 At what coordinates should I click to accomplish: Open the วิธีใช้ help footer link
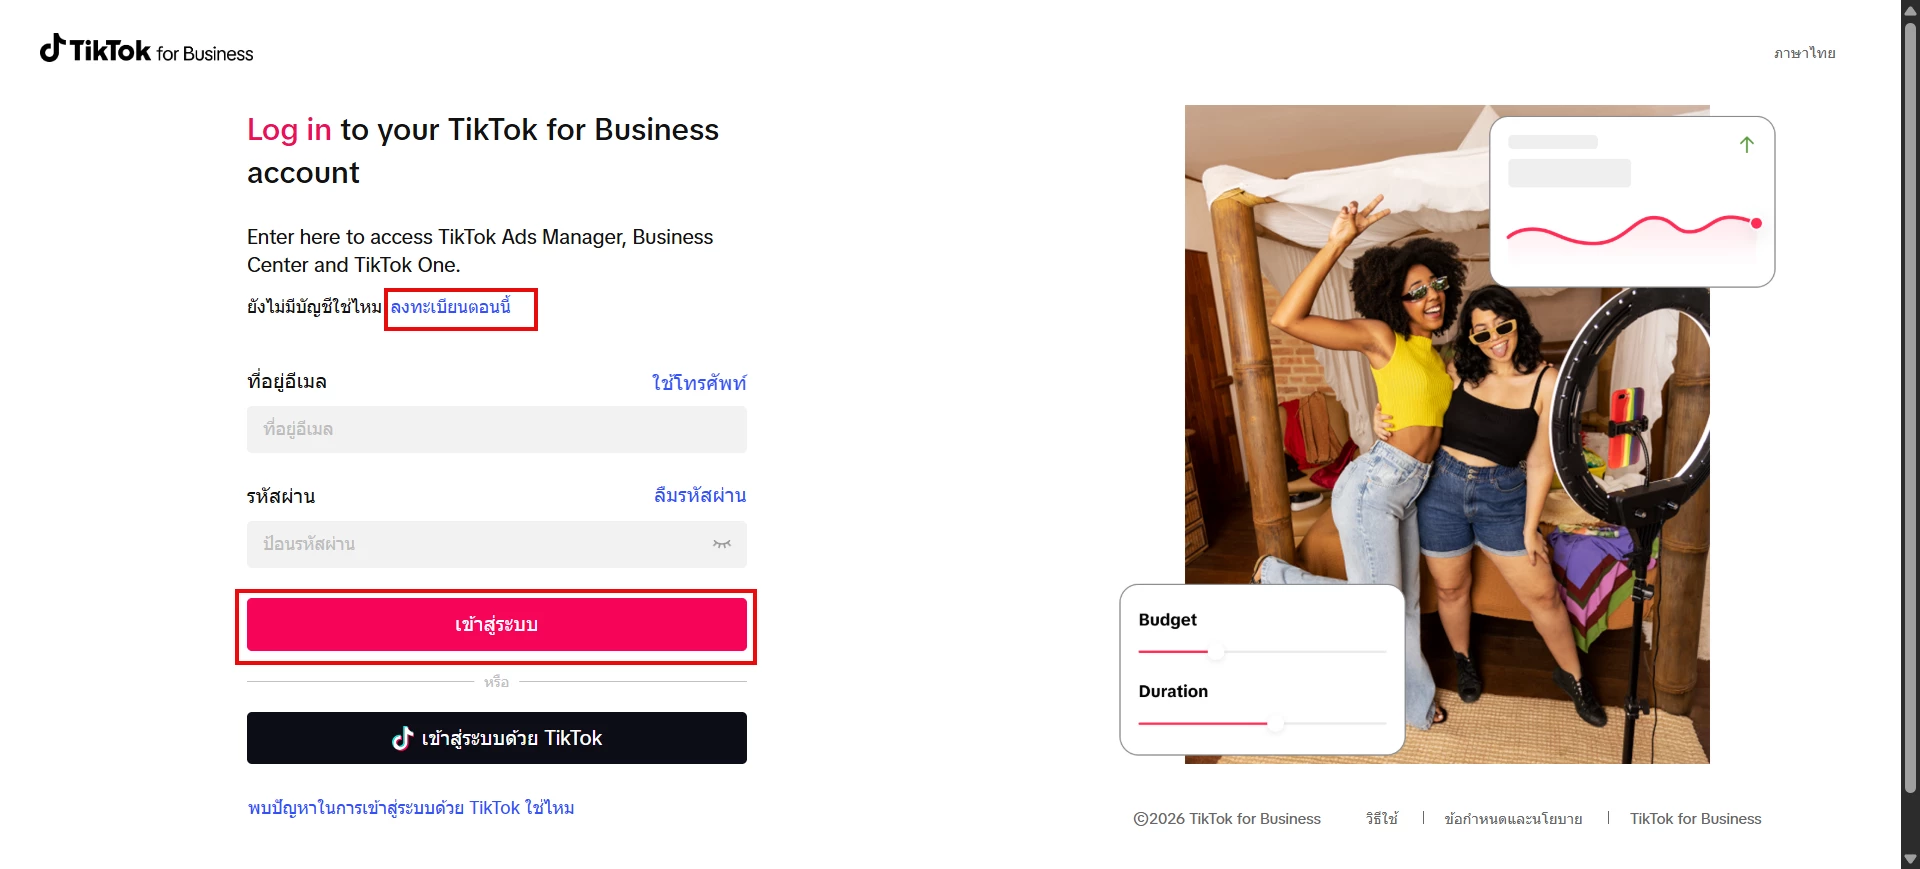[1381, 819]
